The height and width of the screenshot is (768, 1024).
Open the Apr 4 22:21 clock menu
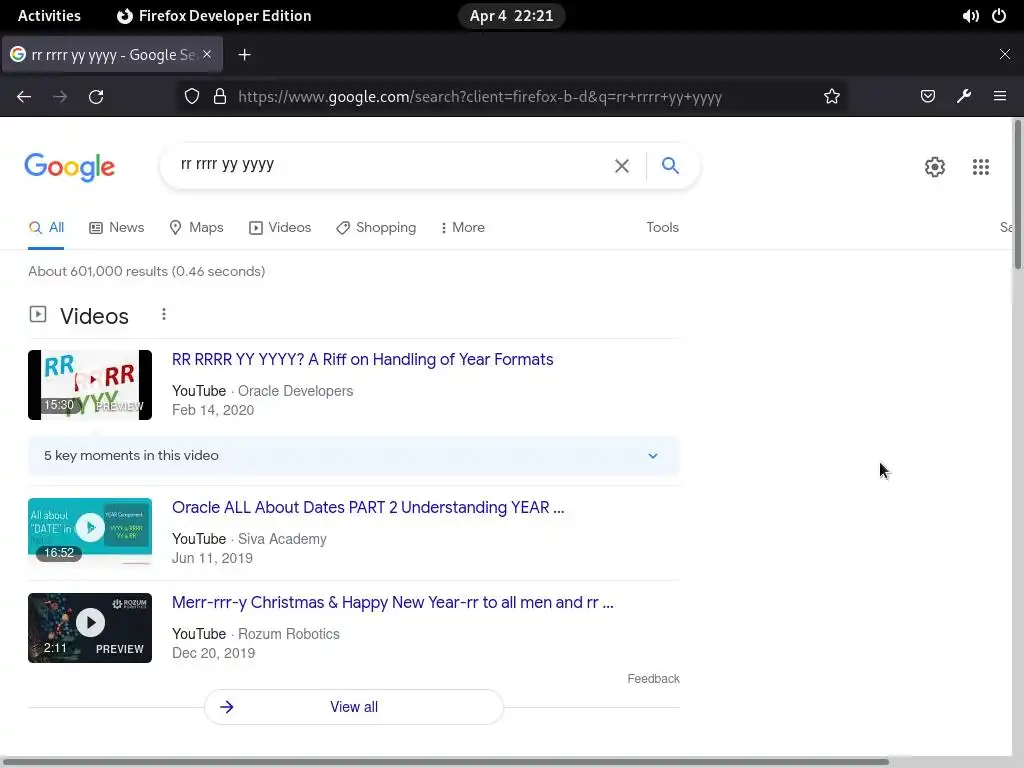point(511,16)
